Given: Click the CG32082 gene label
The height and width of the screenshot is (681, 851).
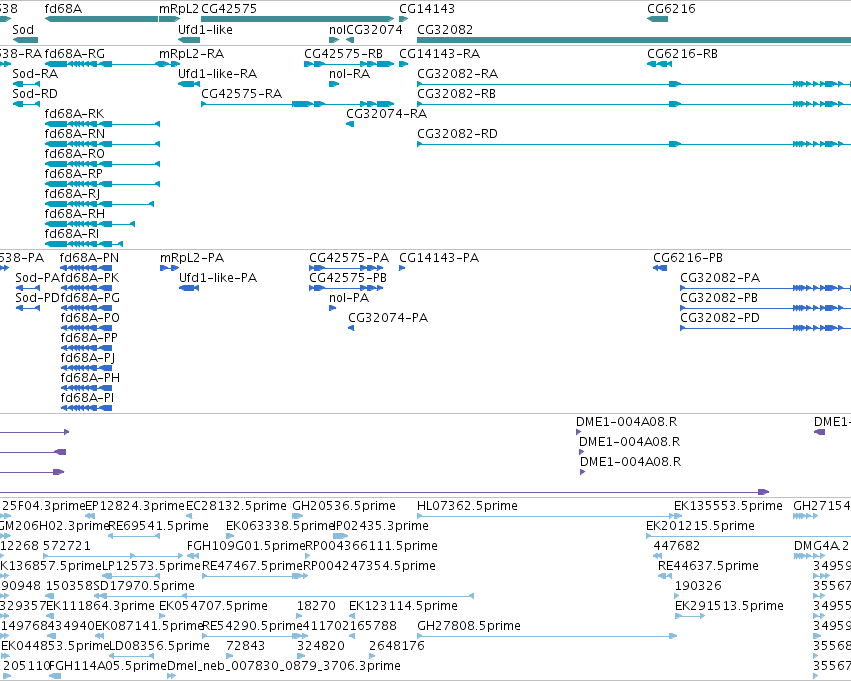Looking at the screenshot, I should click(x=445, y=29).
